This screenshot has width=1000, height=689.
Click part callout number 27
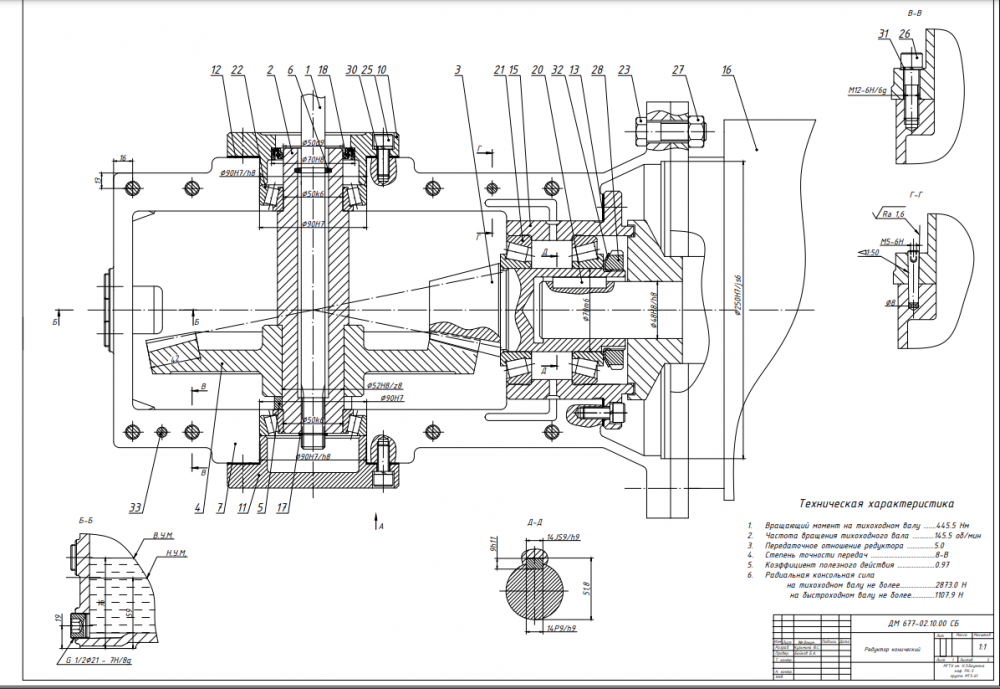tap(678, 70)
